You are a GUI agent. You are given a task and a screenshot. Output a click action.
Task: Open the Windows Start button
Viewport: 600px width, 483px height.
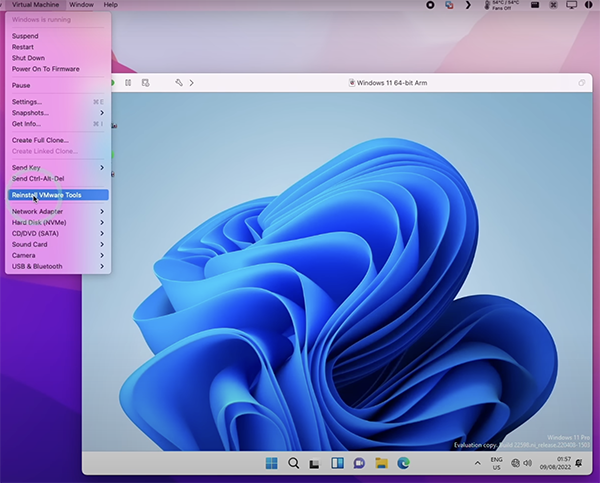tap(271, 463)
